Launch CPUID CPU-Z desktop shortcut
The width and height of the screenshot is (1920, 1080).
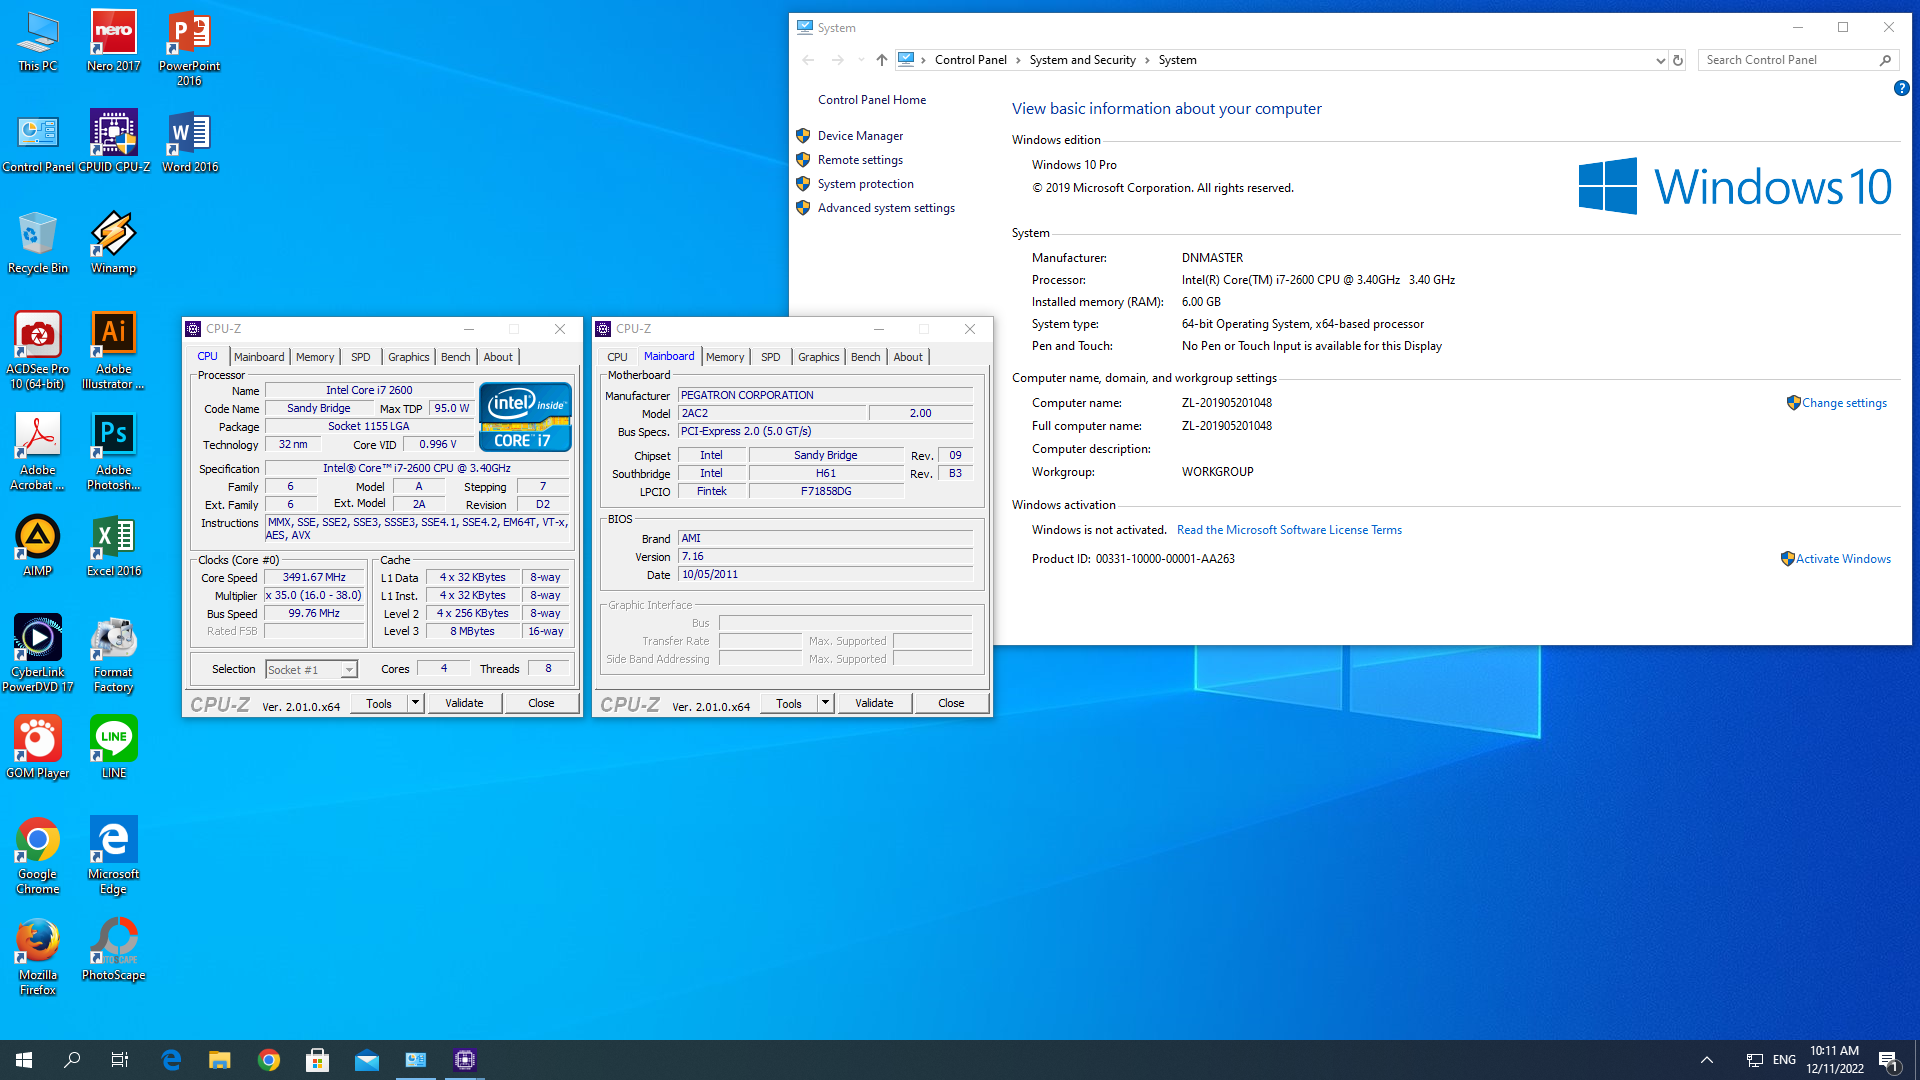[x=114, y=142]
